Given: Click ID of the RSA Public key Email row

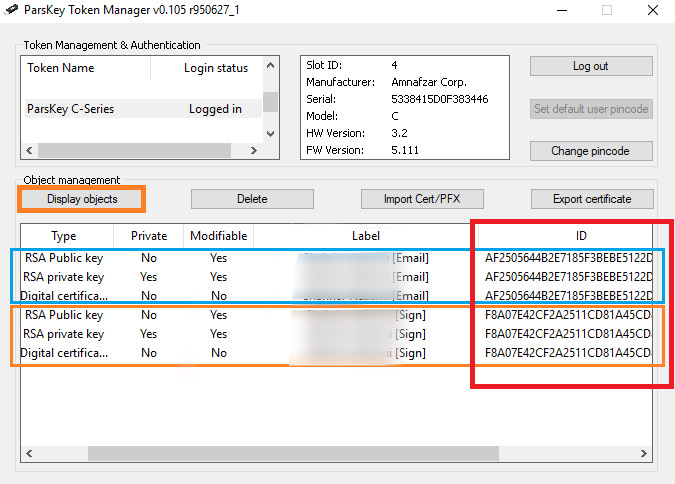Looking at the screenshot, I should (568, 258).
